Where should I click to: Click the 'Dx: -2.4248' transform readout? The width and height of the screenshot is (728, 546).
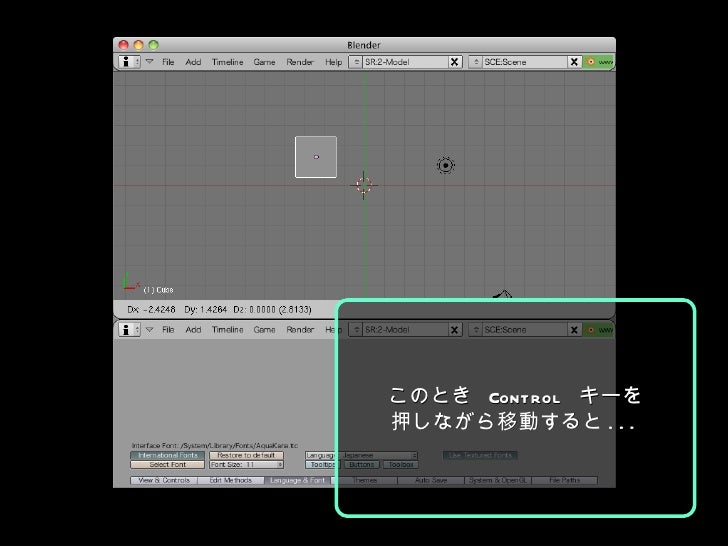tap(151, 309)
